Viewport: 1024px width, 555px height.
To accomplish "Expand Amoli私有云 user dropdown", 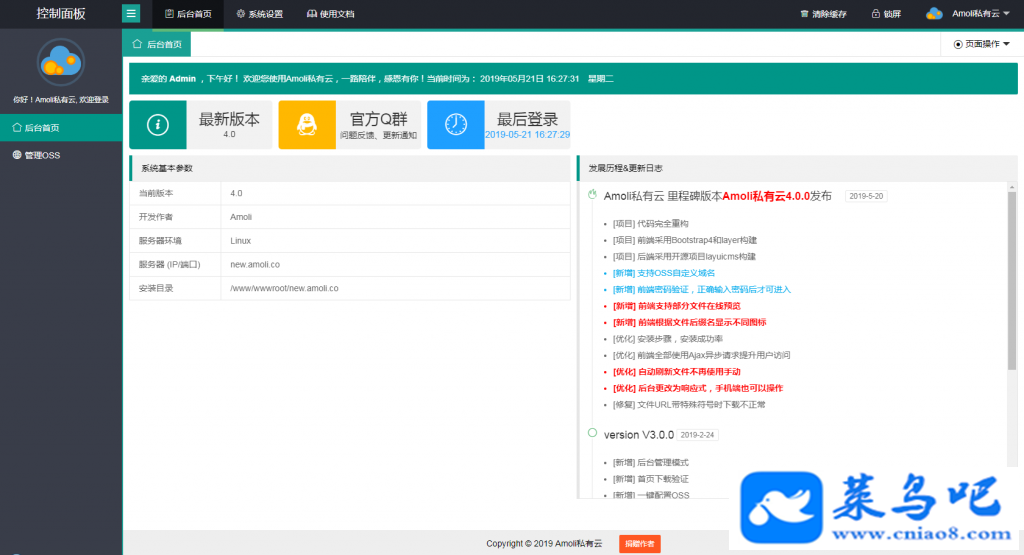I will click(968, 14).
